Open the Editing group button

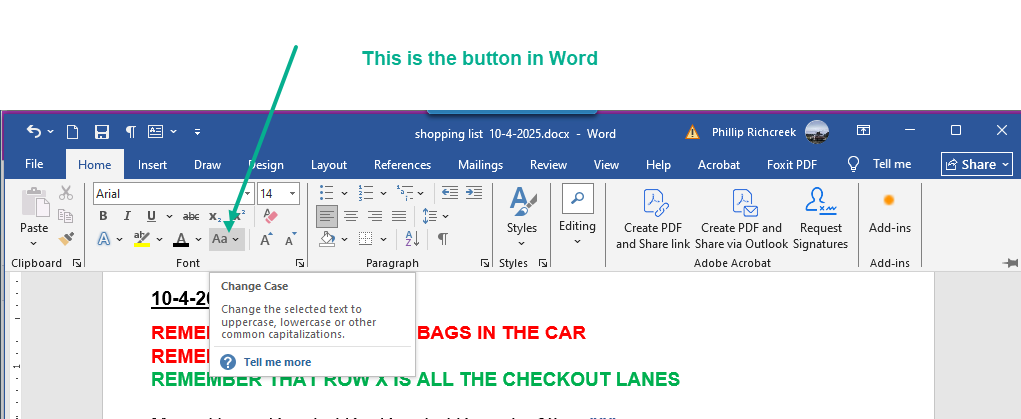tap(577, 216)
